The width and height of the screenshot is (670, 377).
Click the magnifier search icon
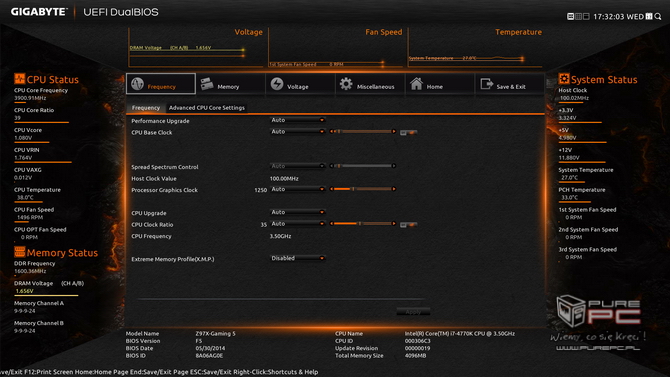[658, 16]
